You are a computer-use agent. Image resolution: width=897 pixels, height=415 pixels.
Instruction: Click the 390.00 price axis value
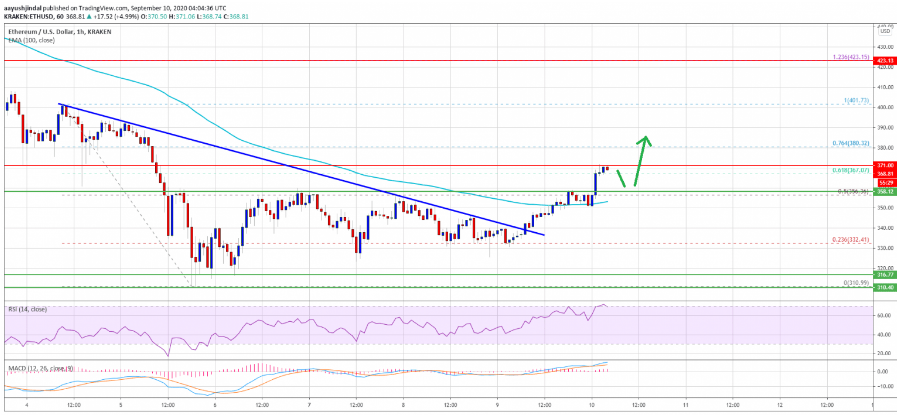click(x=885, y=128)
